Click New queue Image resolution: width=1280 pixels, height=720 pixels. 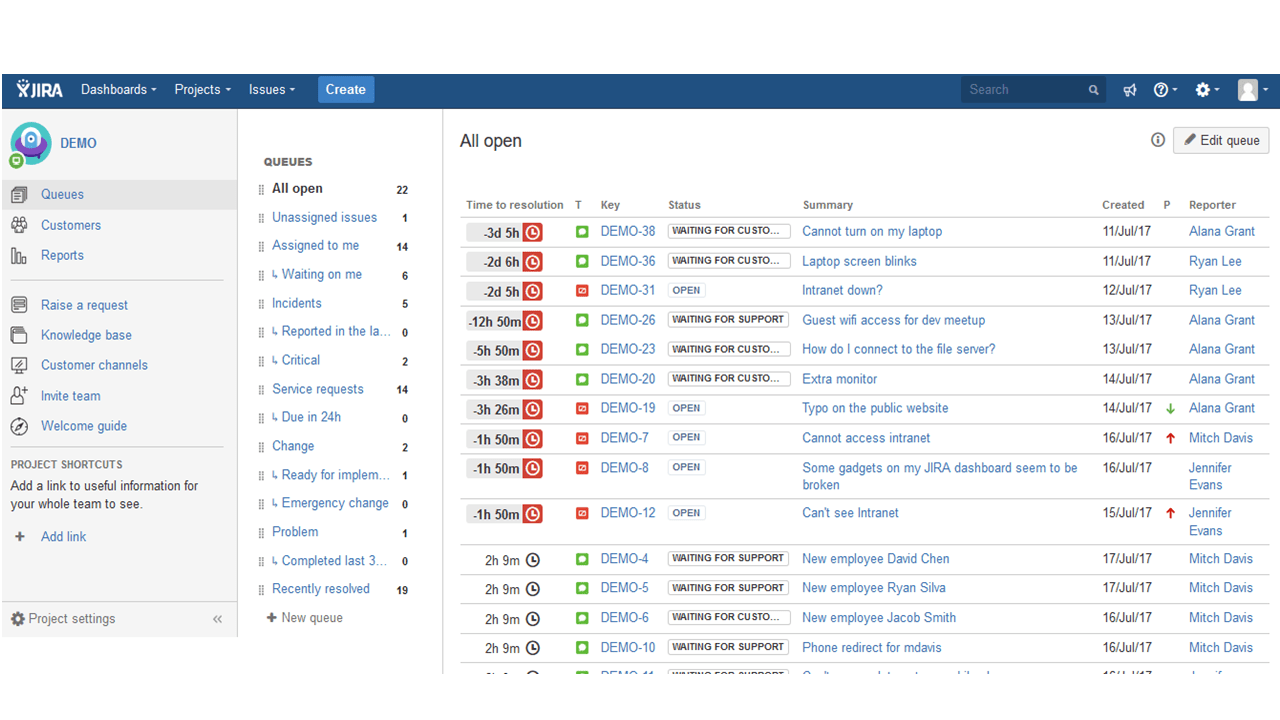pyautogui.click(x=305, y=618)
